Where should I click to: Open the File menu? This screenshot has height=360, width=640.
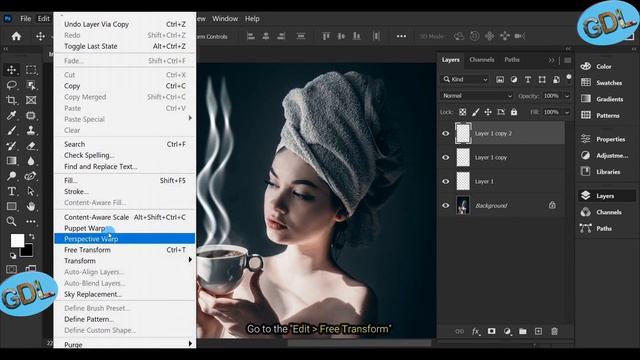[x=26, y=19]
